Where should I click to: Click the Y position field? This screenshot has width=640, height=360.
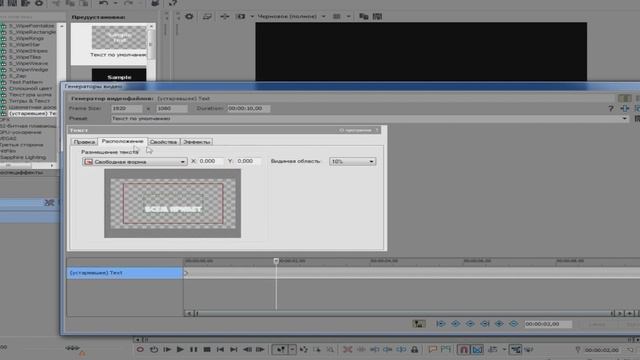248,161
